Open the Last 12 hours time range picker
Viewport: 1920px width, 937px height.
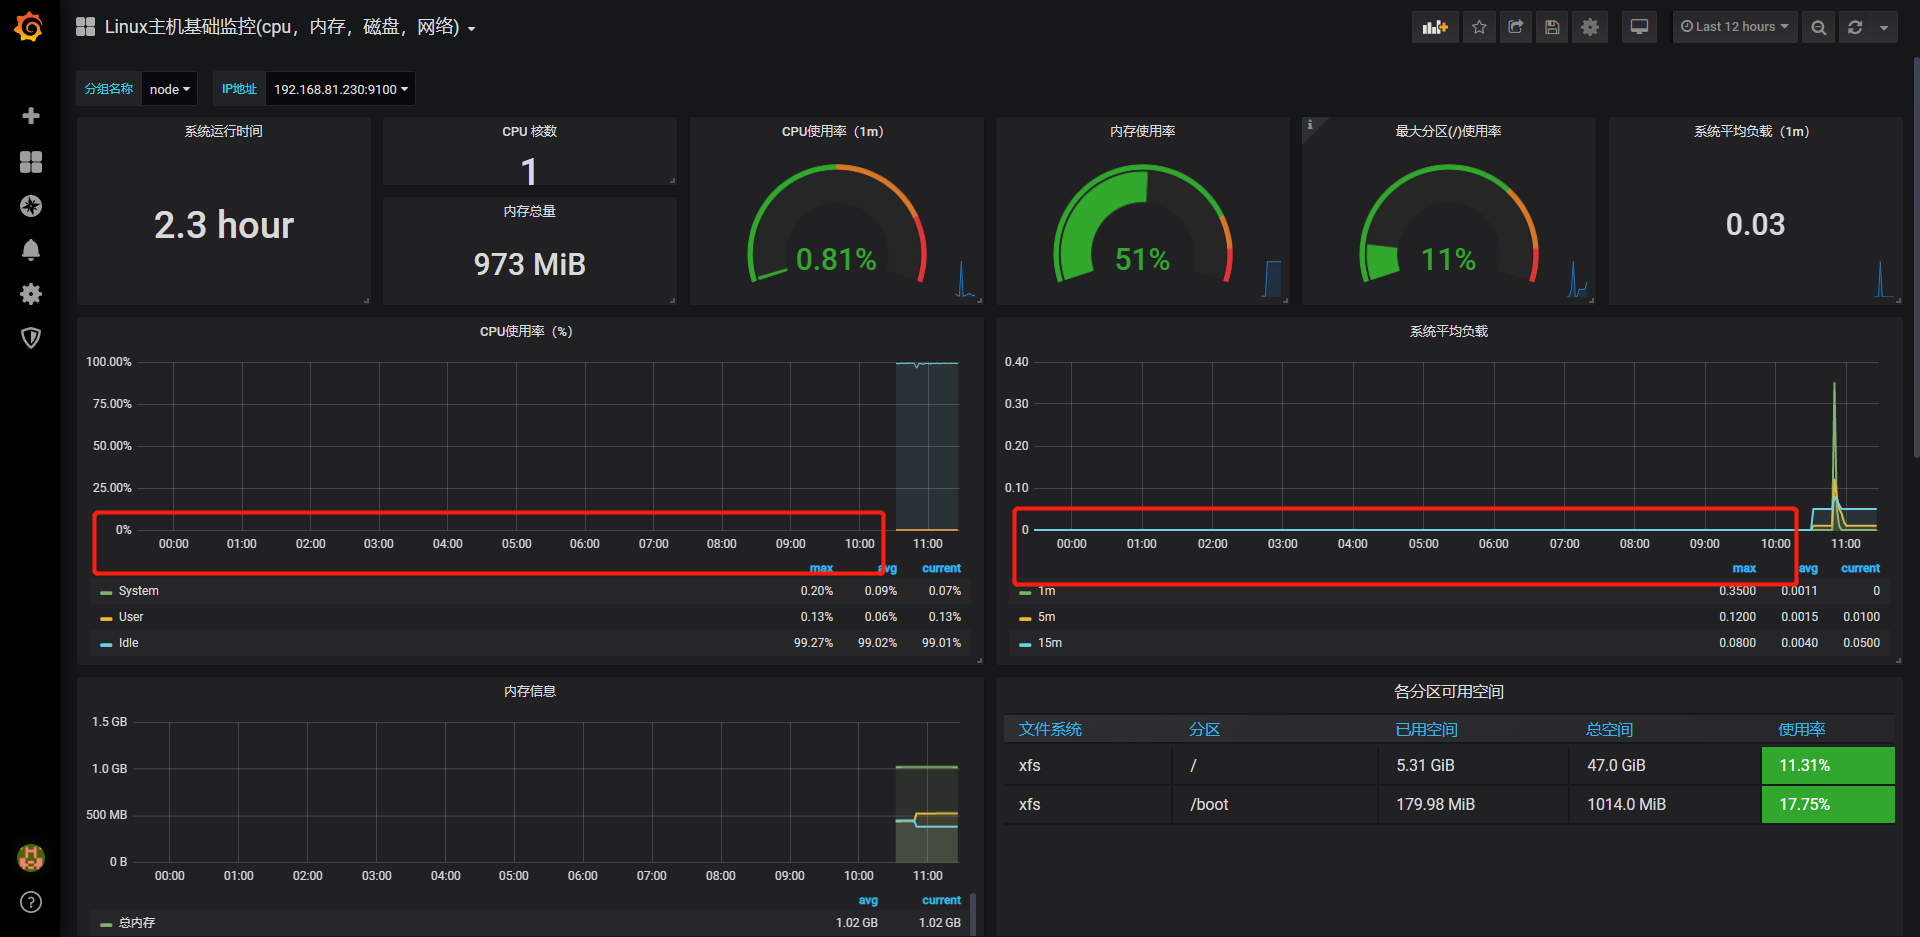[1735, 27]
